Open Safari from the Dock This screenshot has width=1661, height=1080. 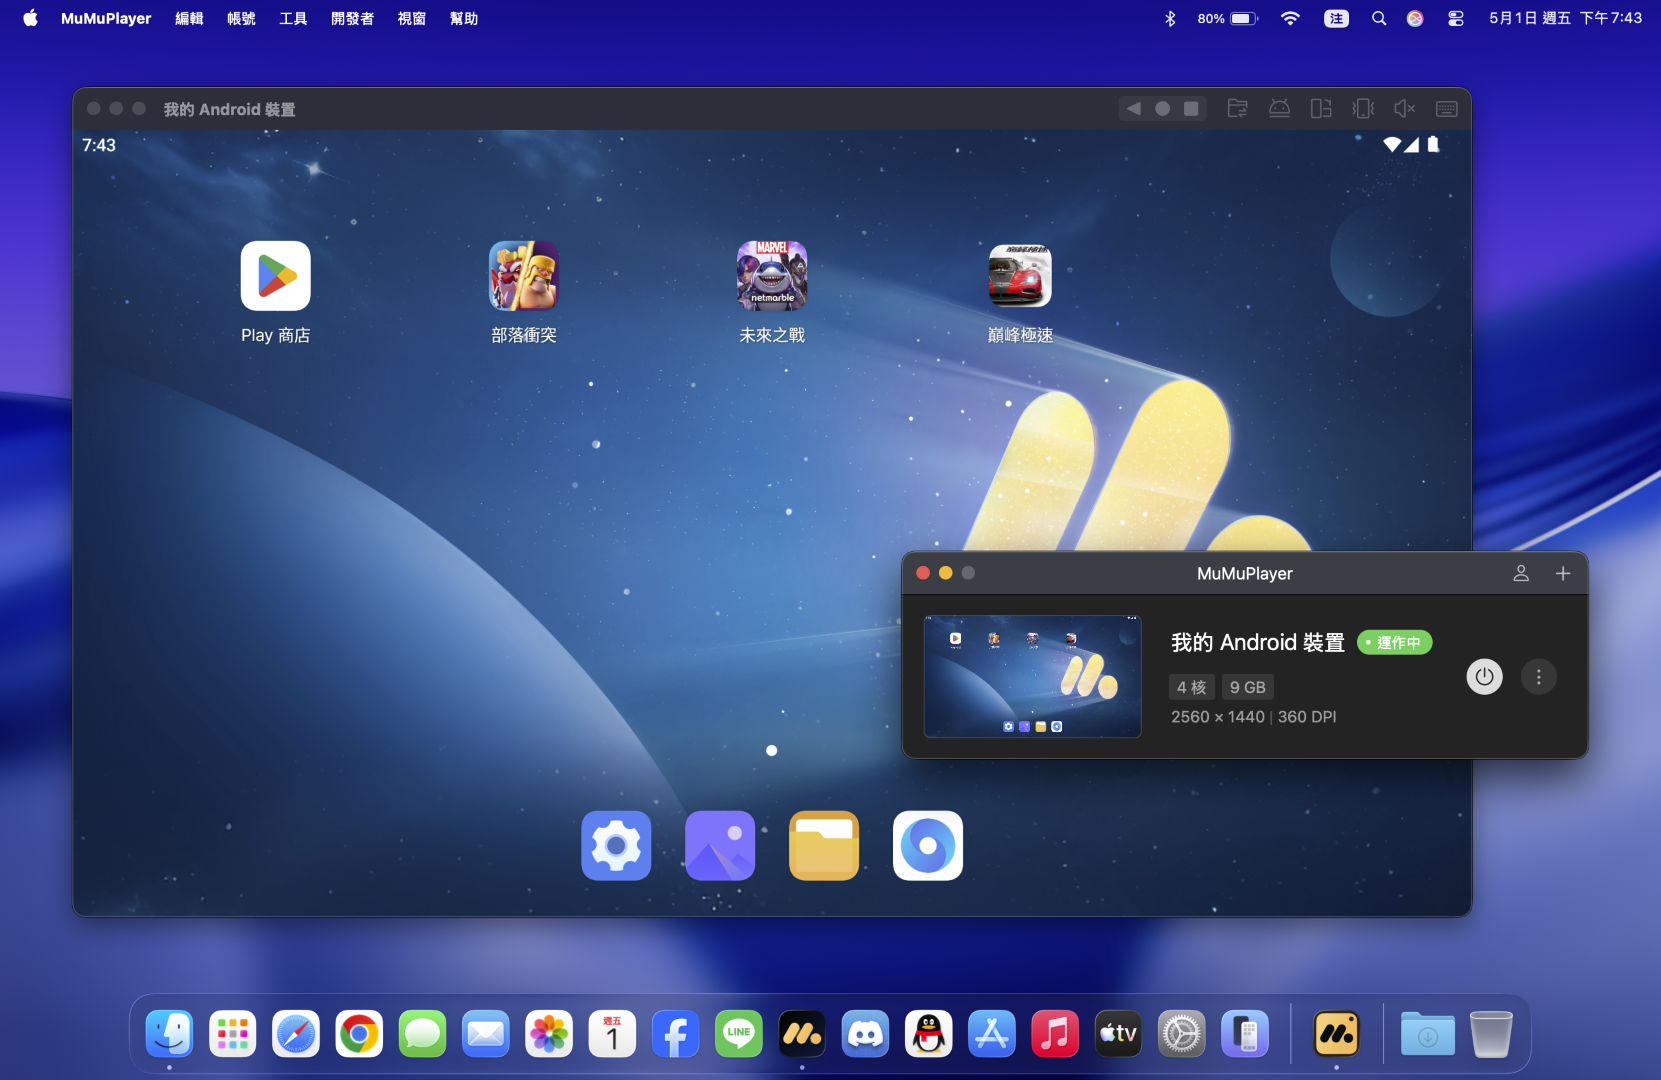tap(296, 1034)
